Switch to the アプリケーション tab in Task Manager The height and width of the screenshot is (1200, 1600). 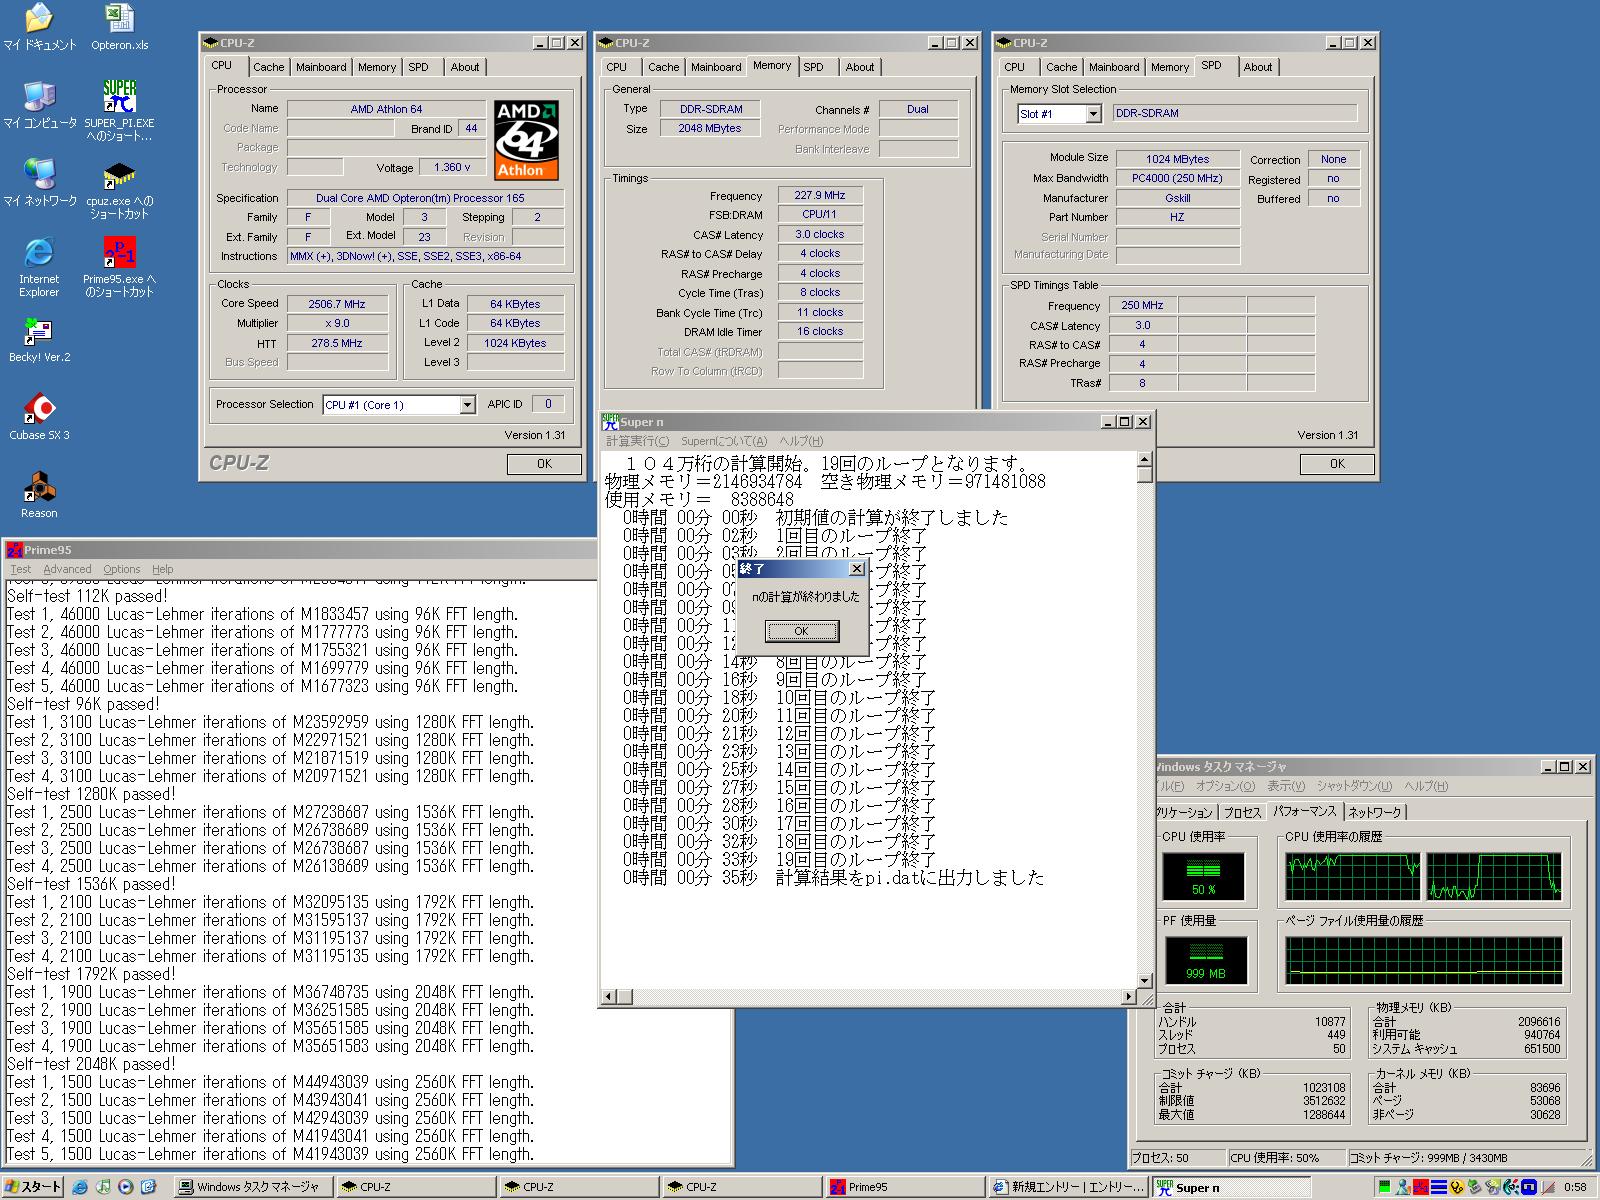(x=1185, y=812)
